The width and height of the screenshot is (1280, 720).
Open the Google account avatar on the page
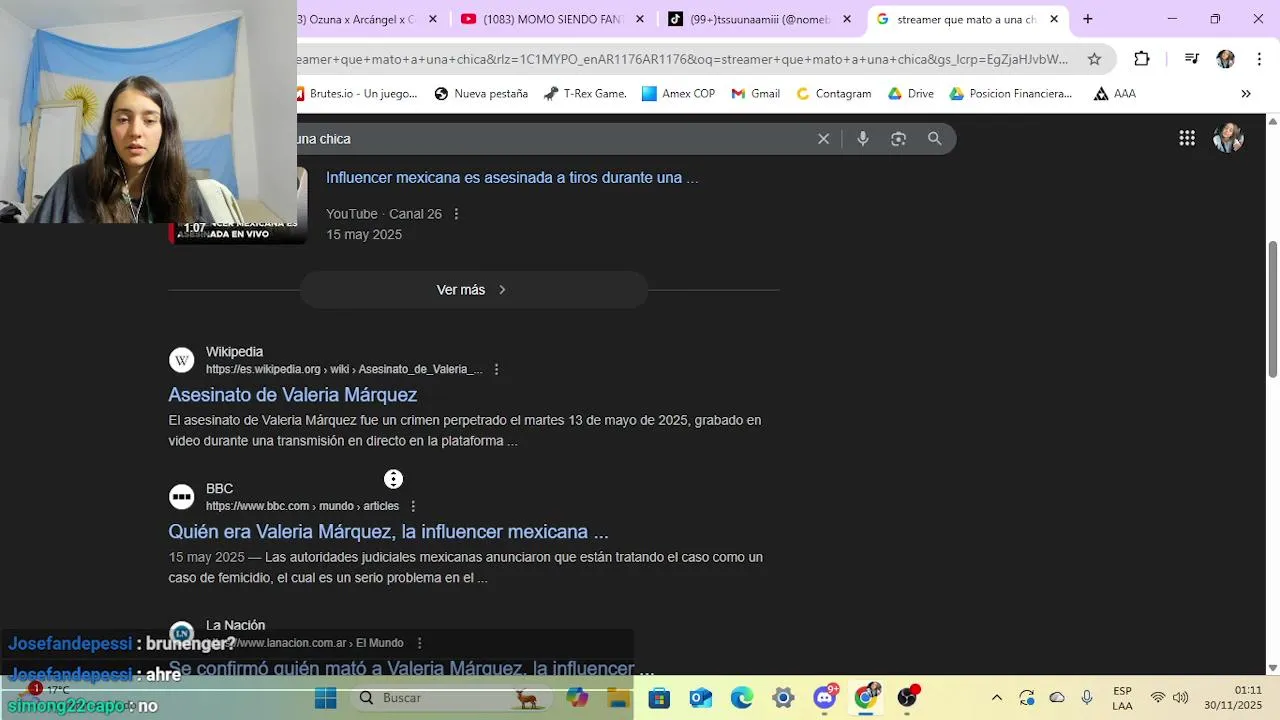pyautogui.click(x=1228, y=139)
